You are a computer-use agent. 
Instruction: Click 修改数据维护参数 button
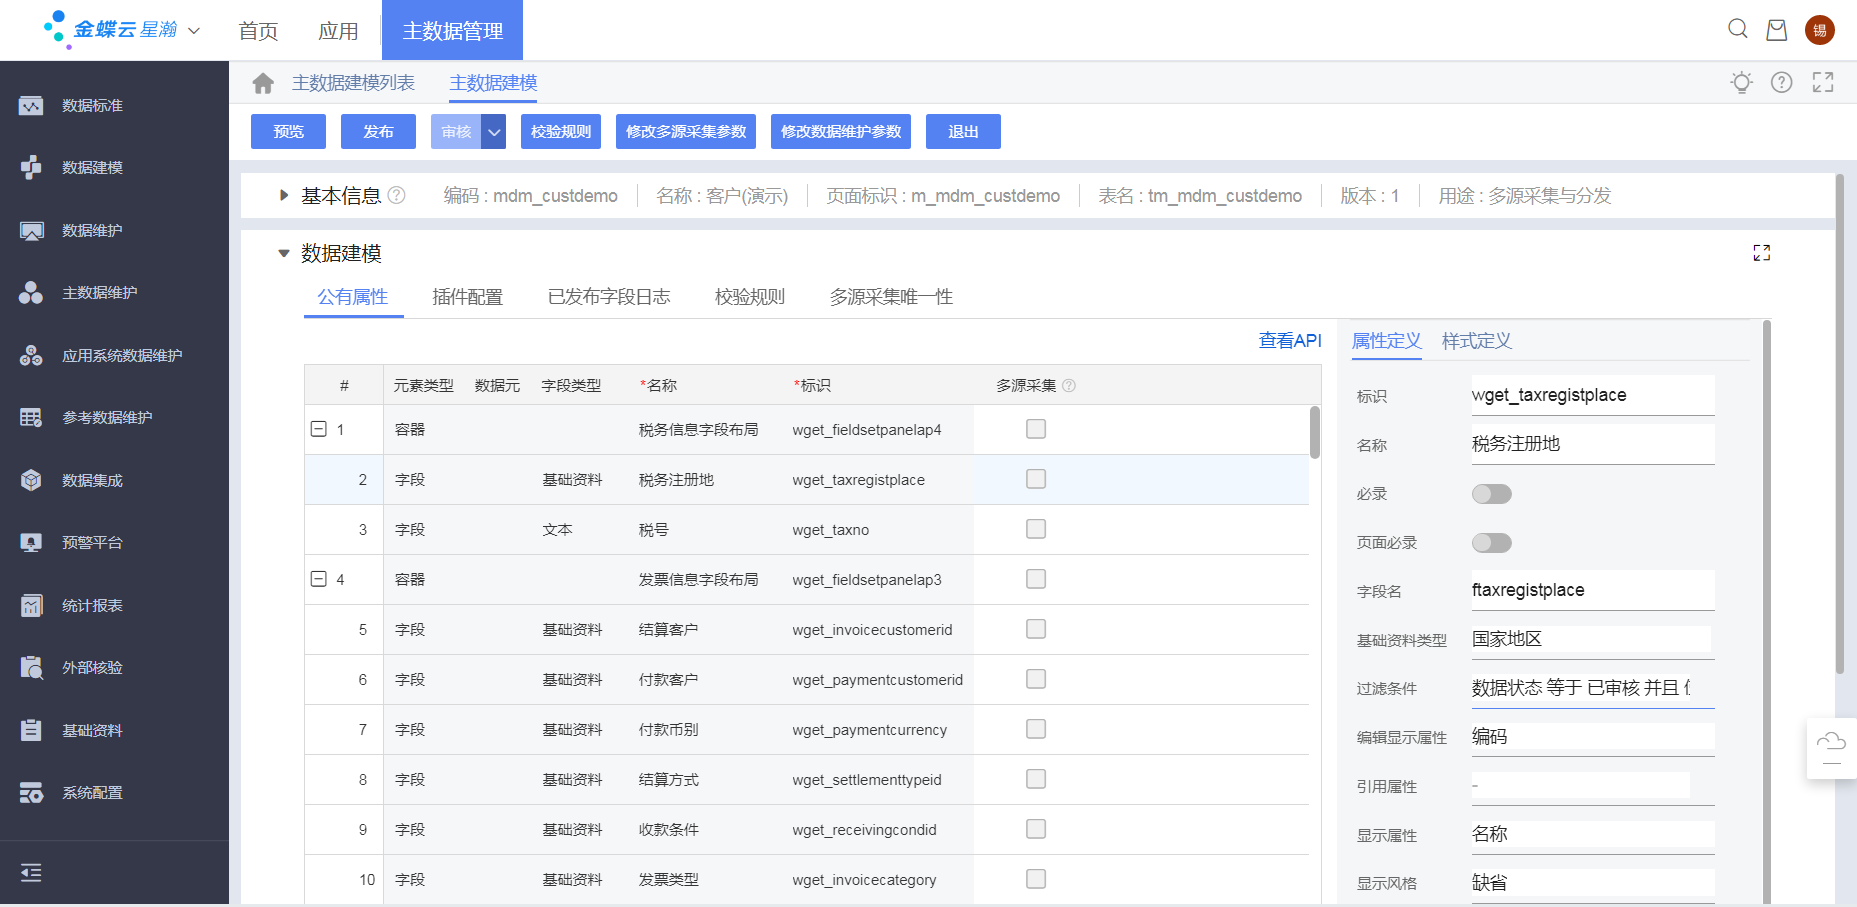point(841,132)
